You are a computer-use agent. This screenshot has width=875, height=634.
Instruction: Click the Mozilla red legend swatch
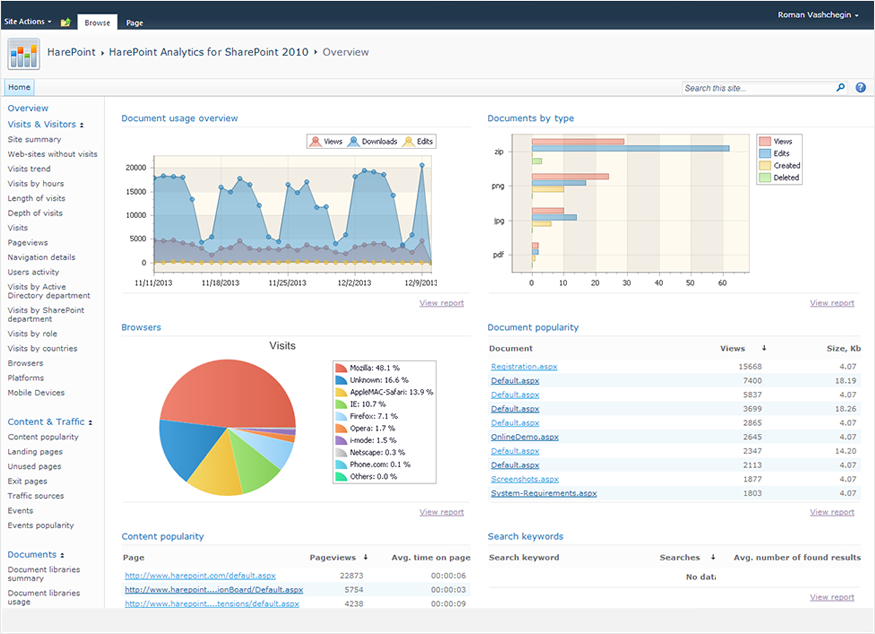click(341, 368)
